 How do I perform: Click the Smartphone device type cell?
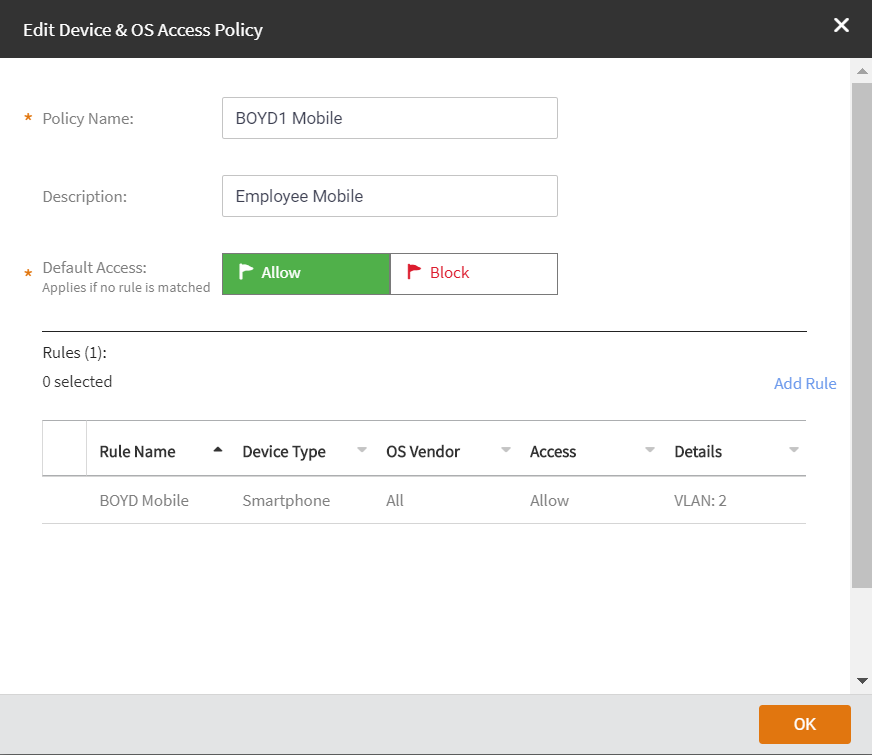point(286,500)
